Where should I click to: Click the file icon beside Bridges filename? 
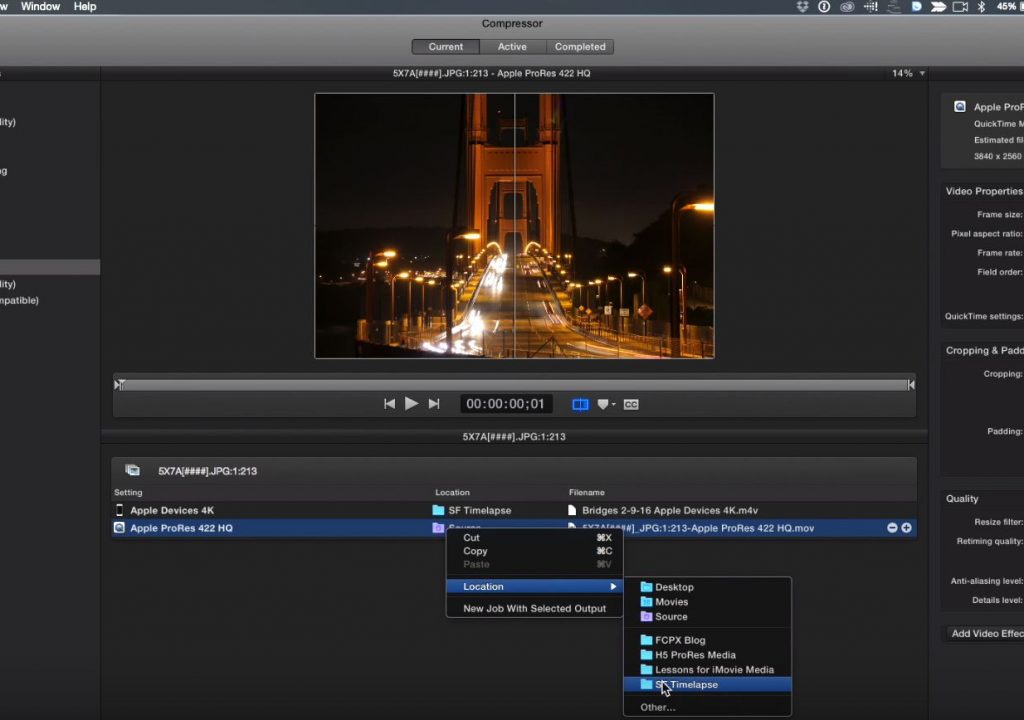tap(572, 510)
